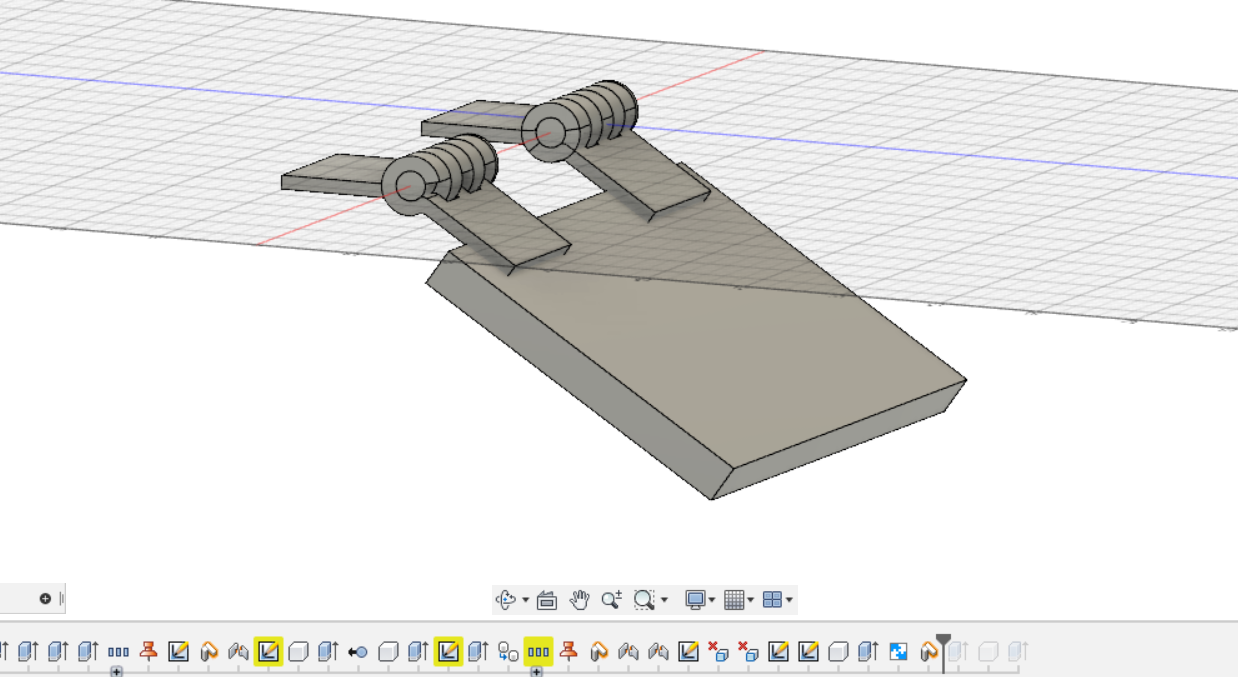Select the highlighted sketch followed by a box feature
This screenshot has width=1238, height=677.
click(x=268, y=652)
